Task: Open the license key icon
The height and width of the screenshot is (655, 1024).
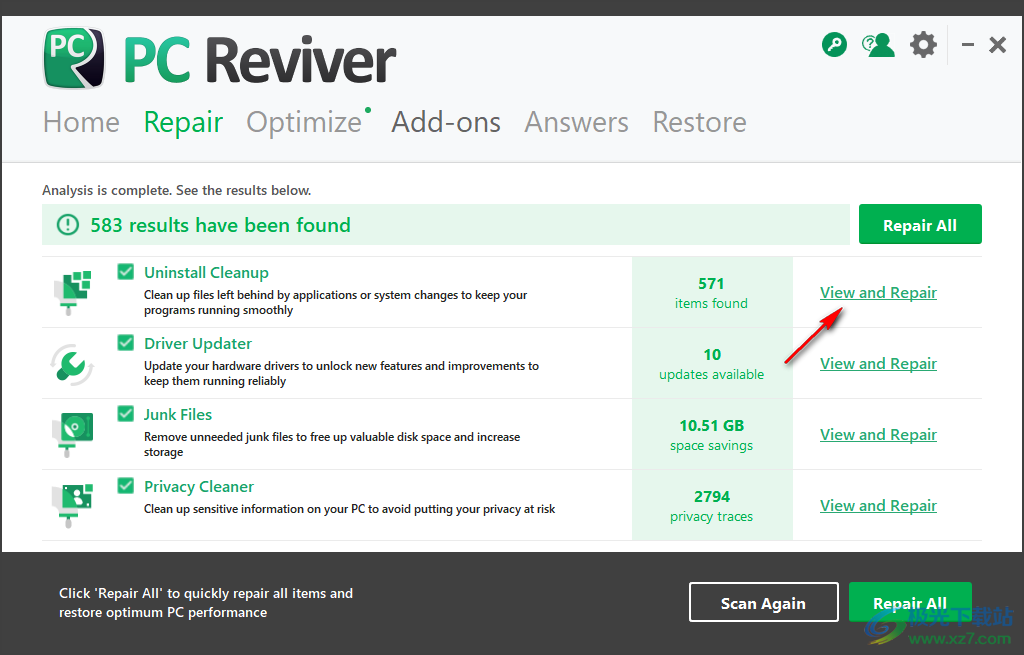Action: point(834,45)
